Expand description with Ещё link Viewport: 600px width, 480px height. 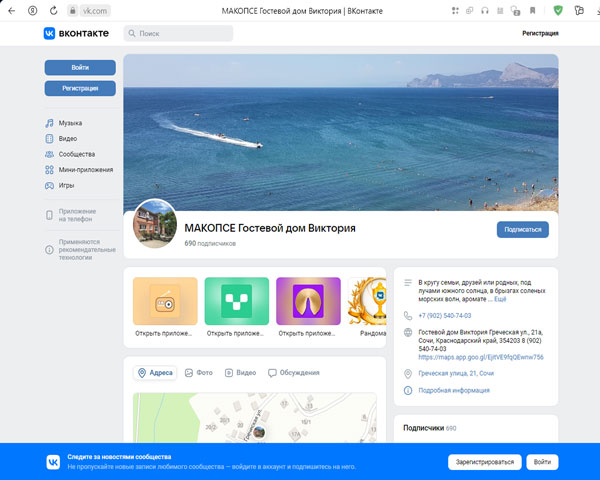500,299
